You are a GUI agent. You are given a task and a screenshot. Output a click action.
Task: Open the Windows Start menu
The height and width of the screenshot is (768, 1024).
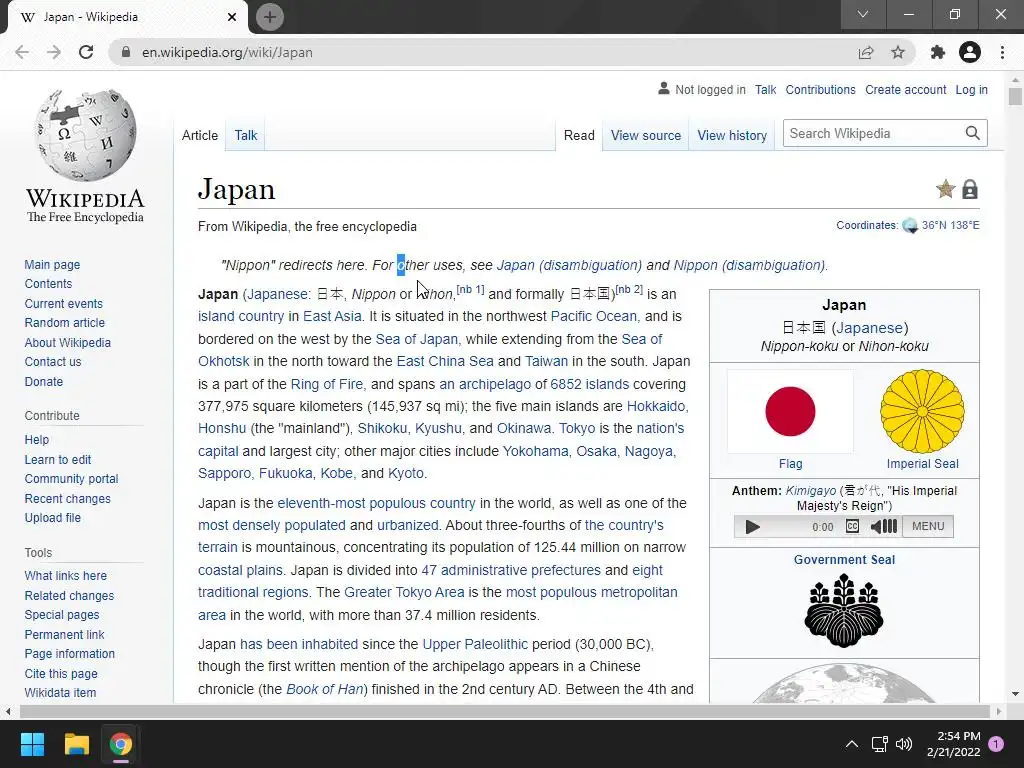tap(32, 744)
